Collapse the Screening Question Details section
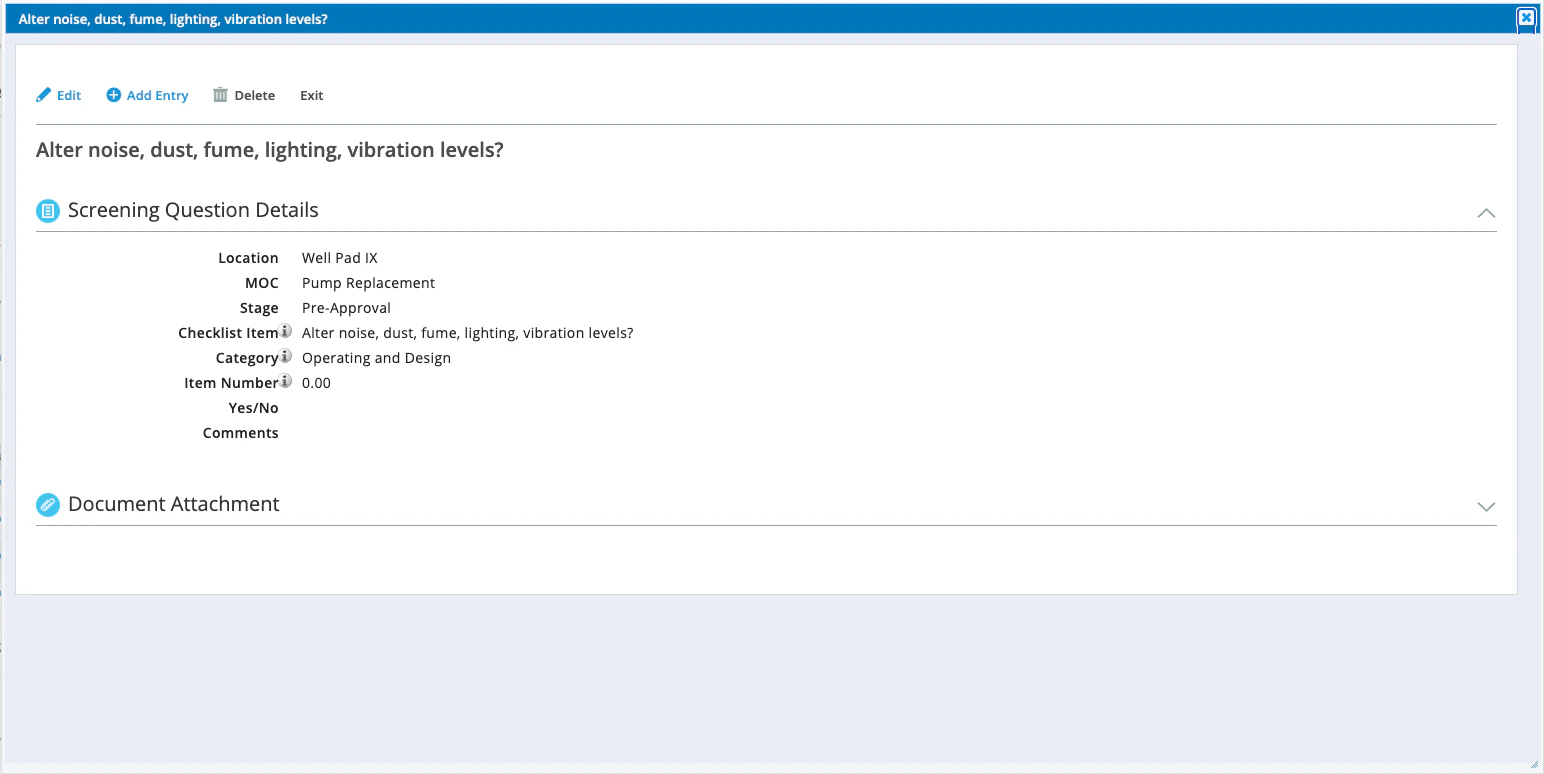The height and width of the screenshot is (774, 1544). point(1486,213)
